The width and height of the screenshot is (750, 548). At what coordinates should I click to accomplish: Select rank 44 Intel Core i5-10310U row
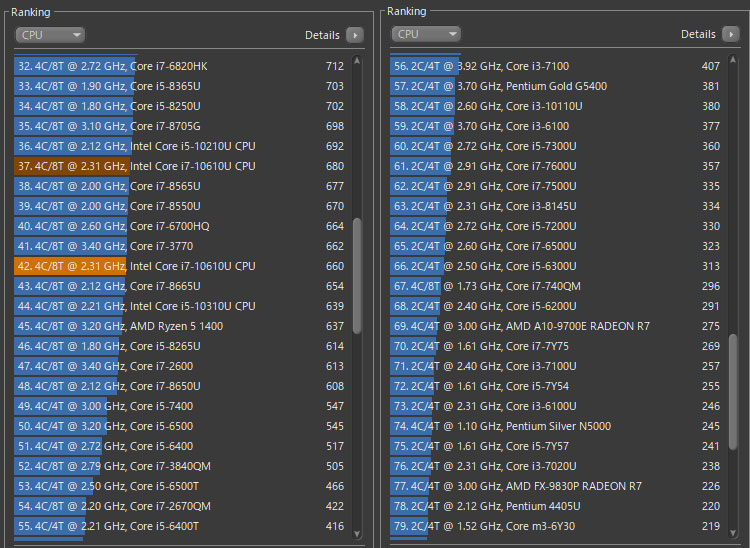tap(181, 306)
